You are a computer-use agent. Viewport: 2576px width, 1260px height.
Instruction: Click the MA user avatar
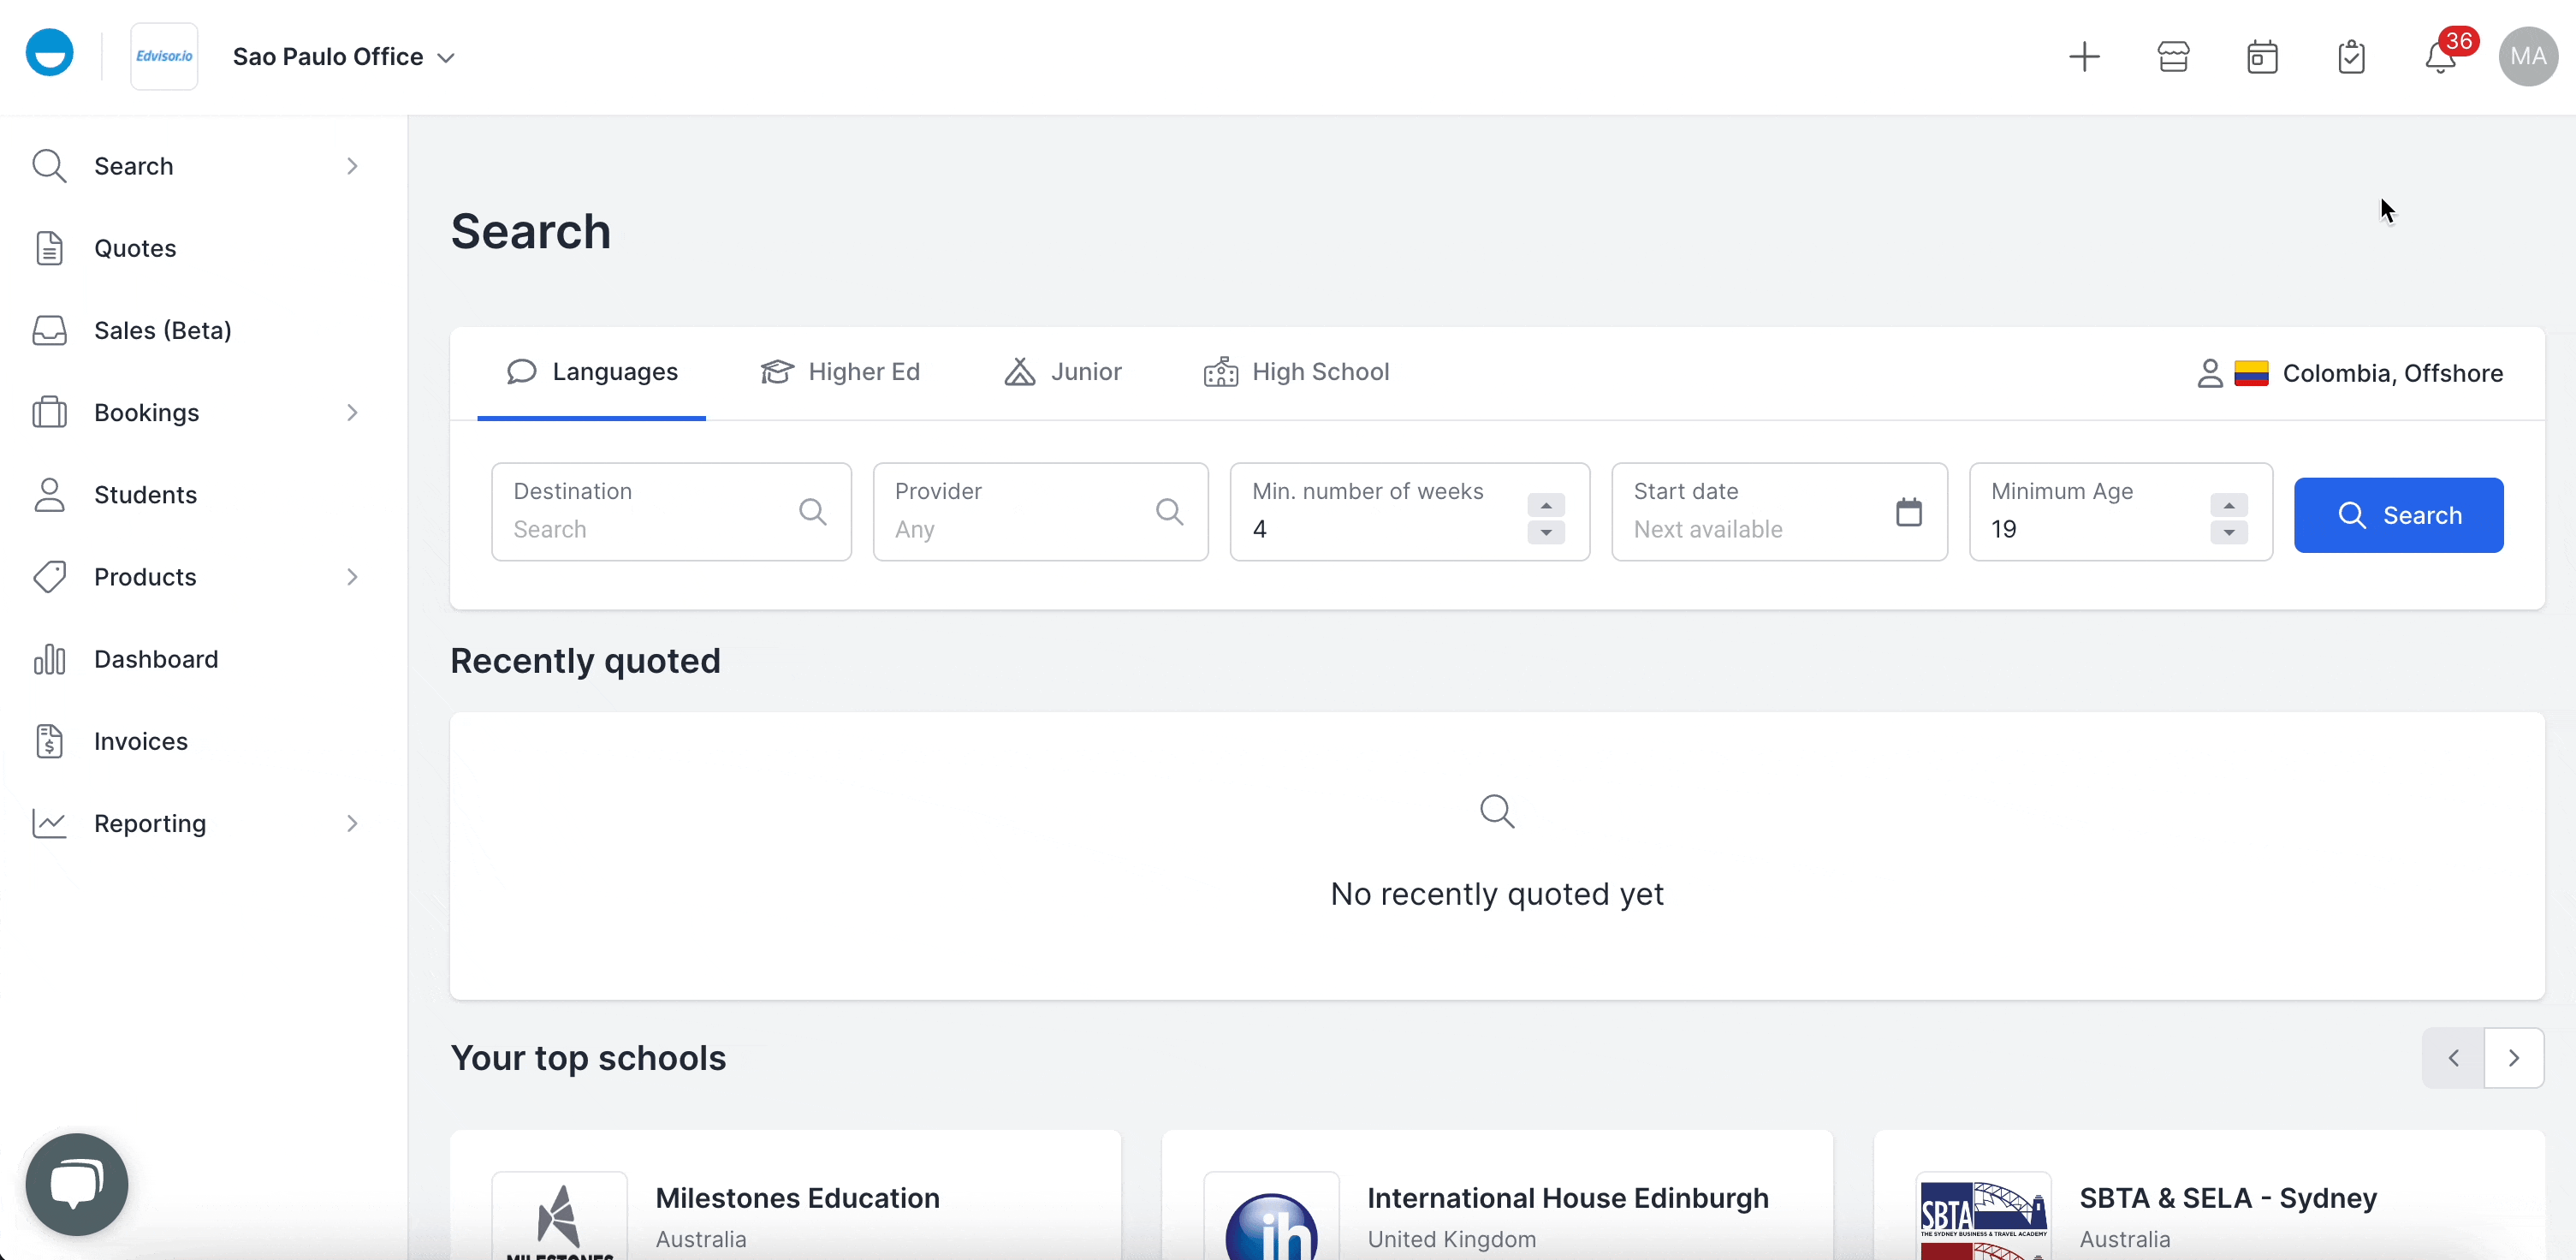(2527, 57)
